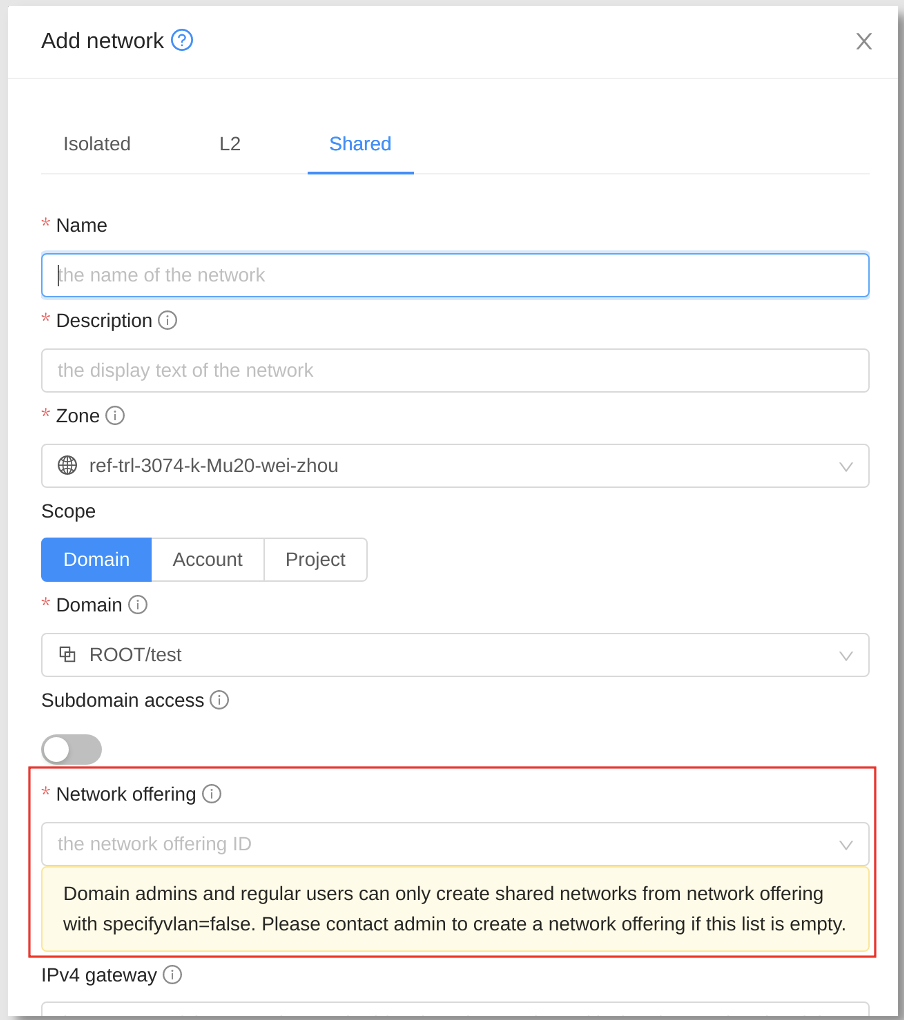
Task: Click the Subdomain access info icon
Action: coord(219,700)
